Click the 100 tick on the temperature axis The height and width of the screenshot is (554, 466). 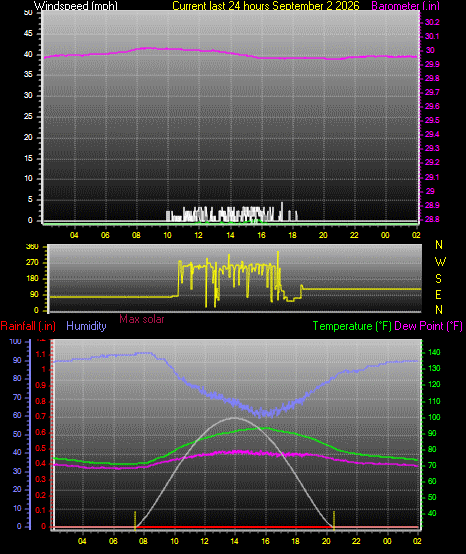[x=434, y=417]
